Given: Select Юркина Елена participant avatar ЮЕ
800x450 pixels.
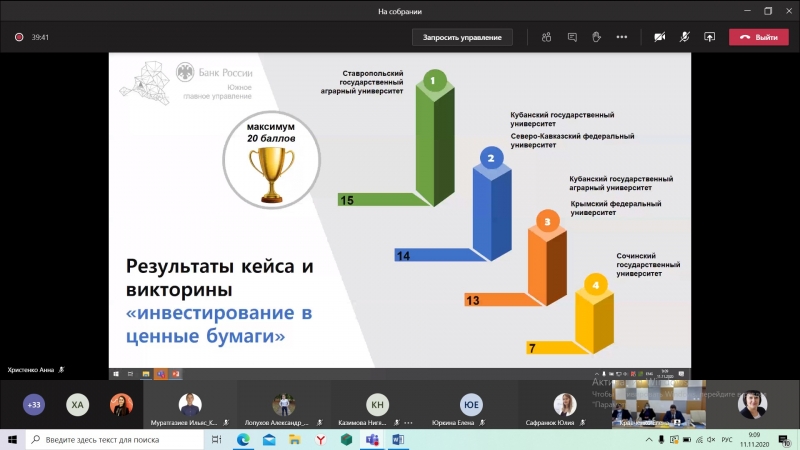Looking at the screenshot, I should (470, 404).
